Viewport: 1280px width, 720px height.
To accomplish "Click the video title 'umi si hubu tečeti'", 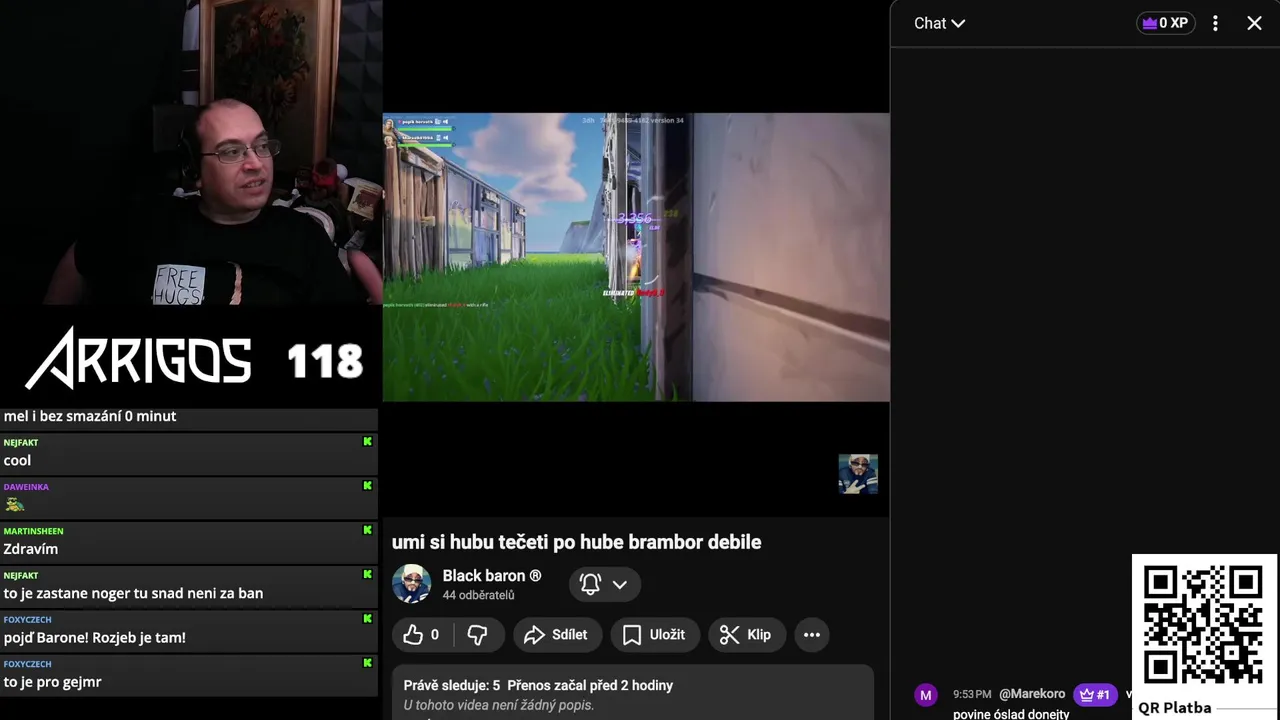I will click(576, 542).
